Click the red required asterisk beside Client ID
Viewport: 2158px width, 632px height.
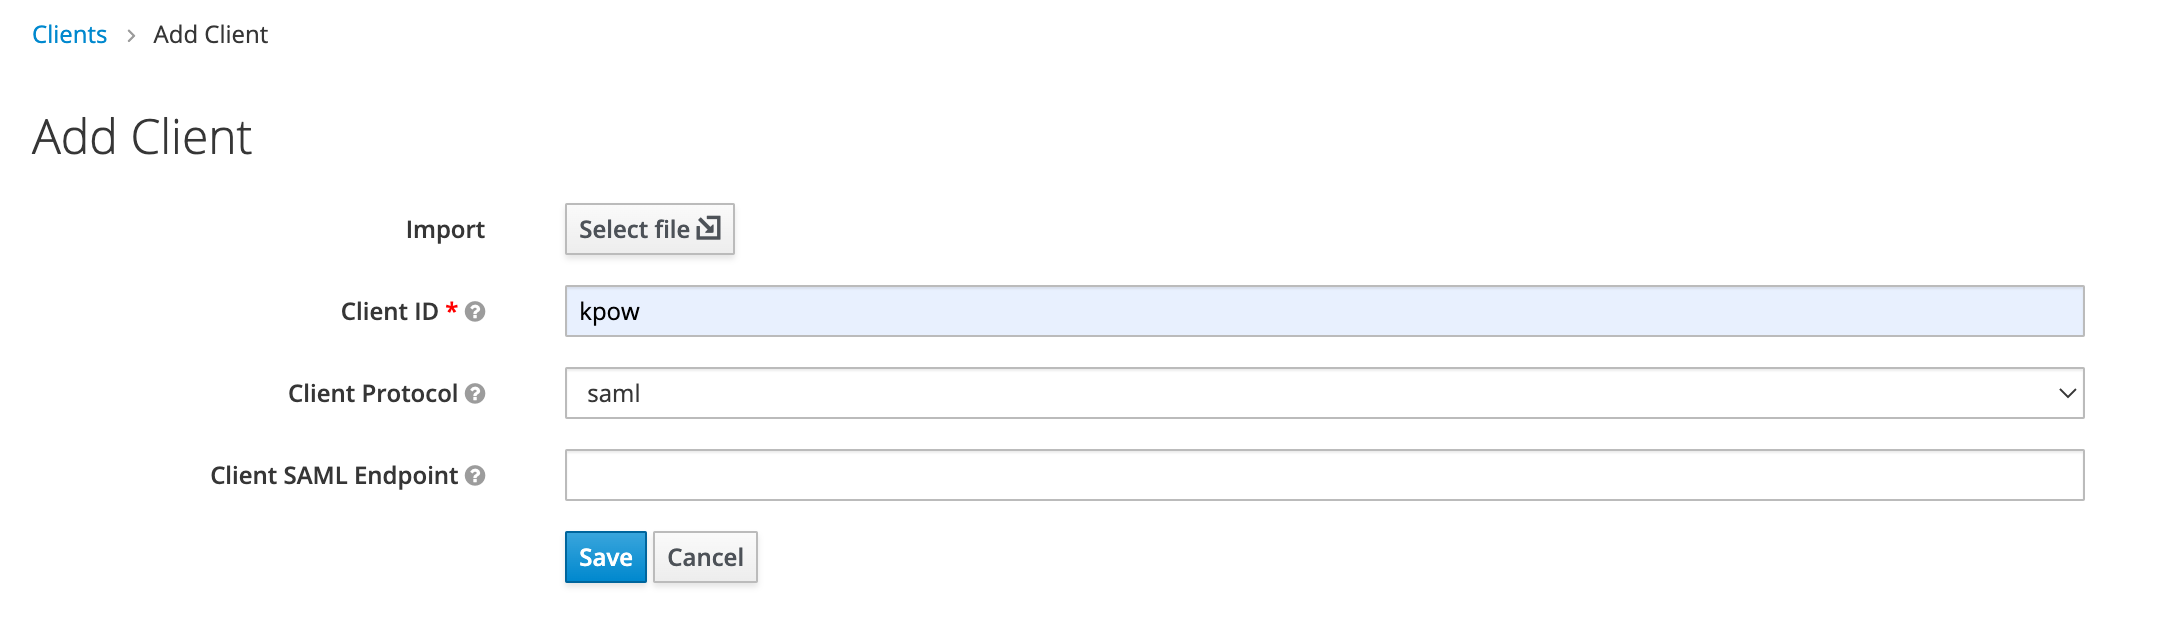(452, 309)
